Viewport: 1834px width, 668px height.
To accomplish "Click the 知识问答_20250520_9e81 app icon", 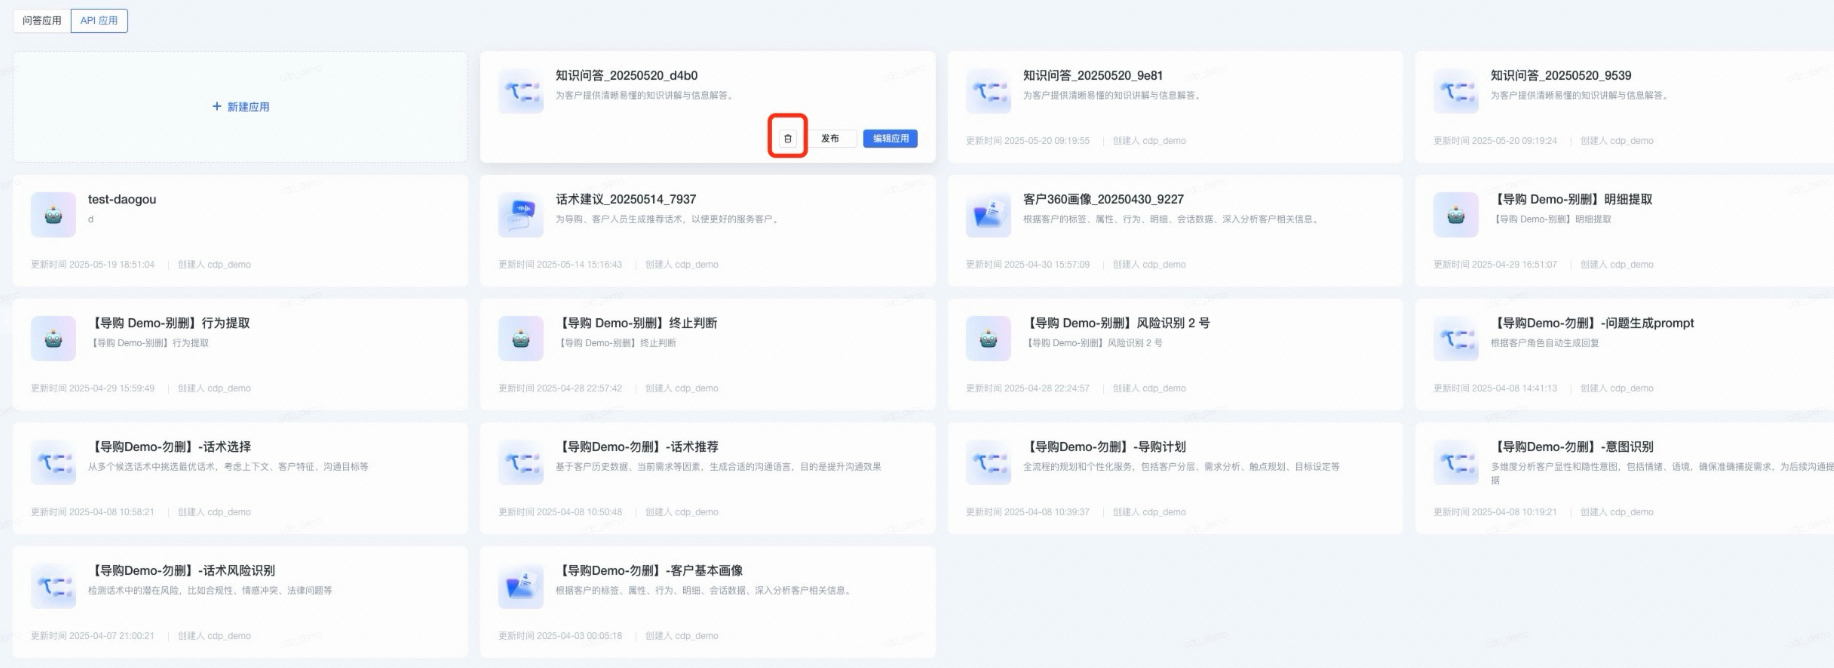I will point(988,91).
